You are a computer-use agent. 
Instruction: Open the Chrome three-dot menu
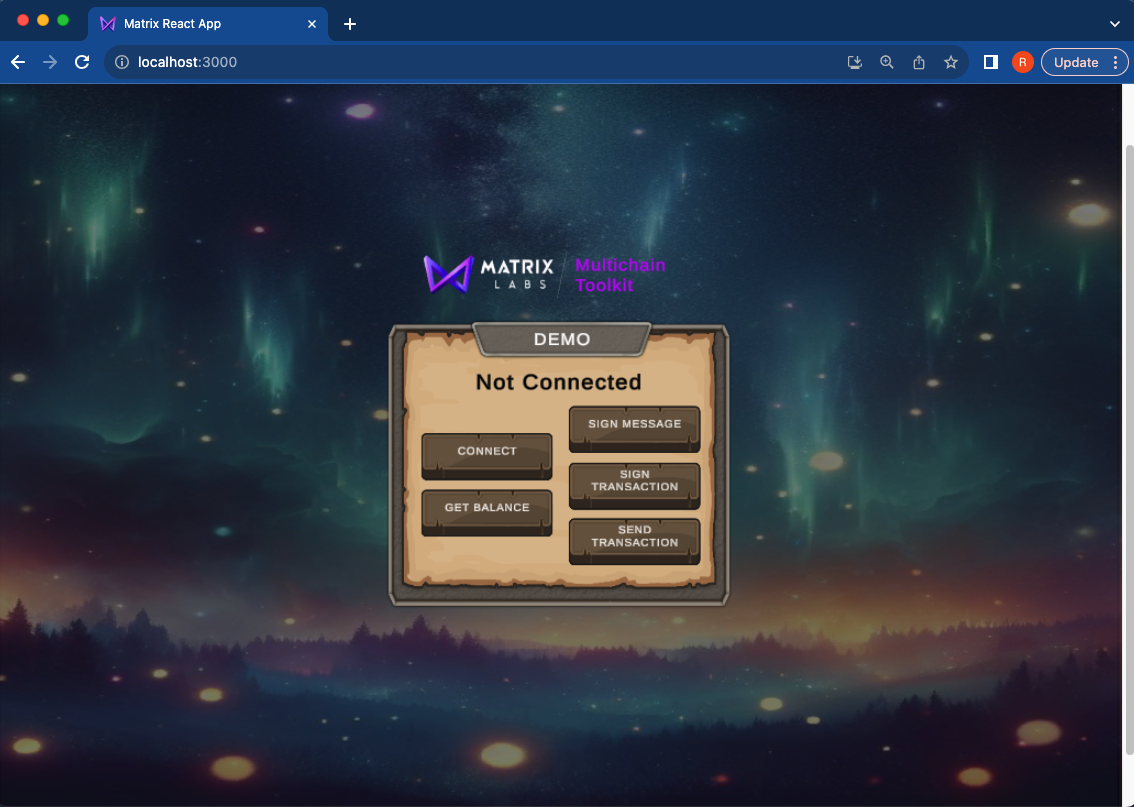1116,62
